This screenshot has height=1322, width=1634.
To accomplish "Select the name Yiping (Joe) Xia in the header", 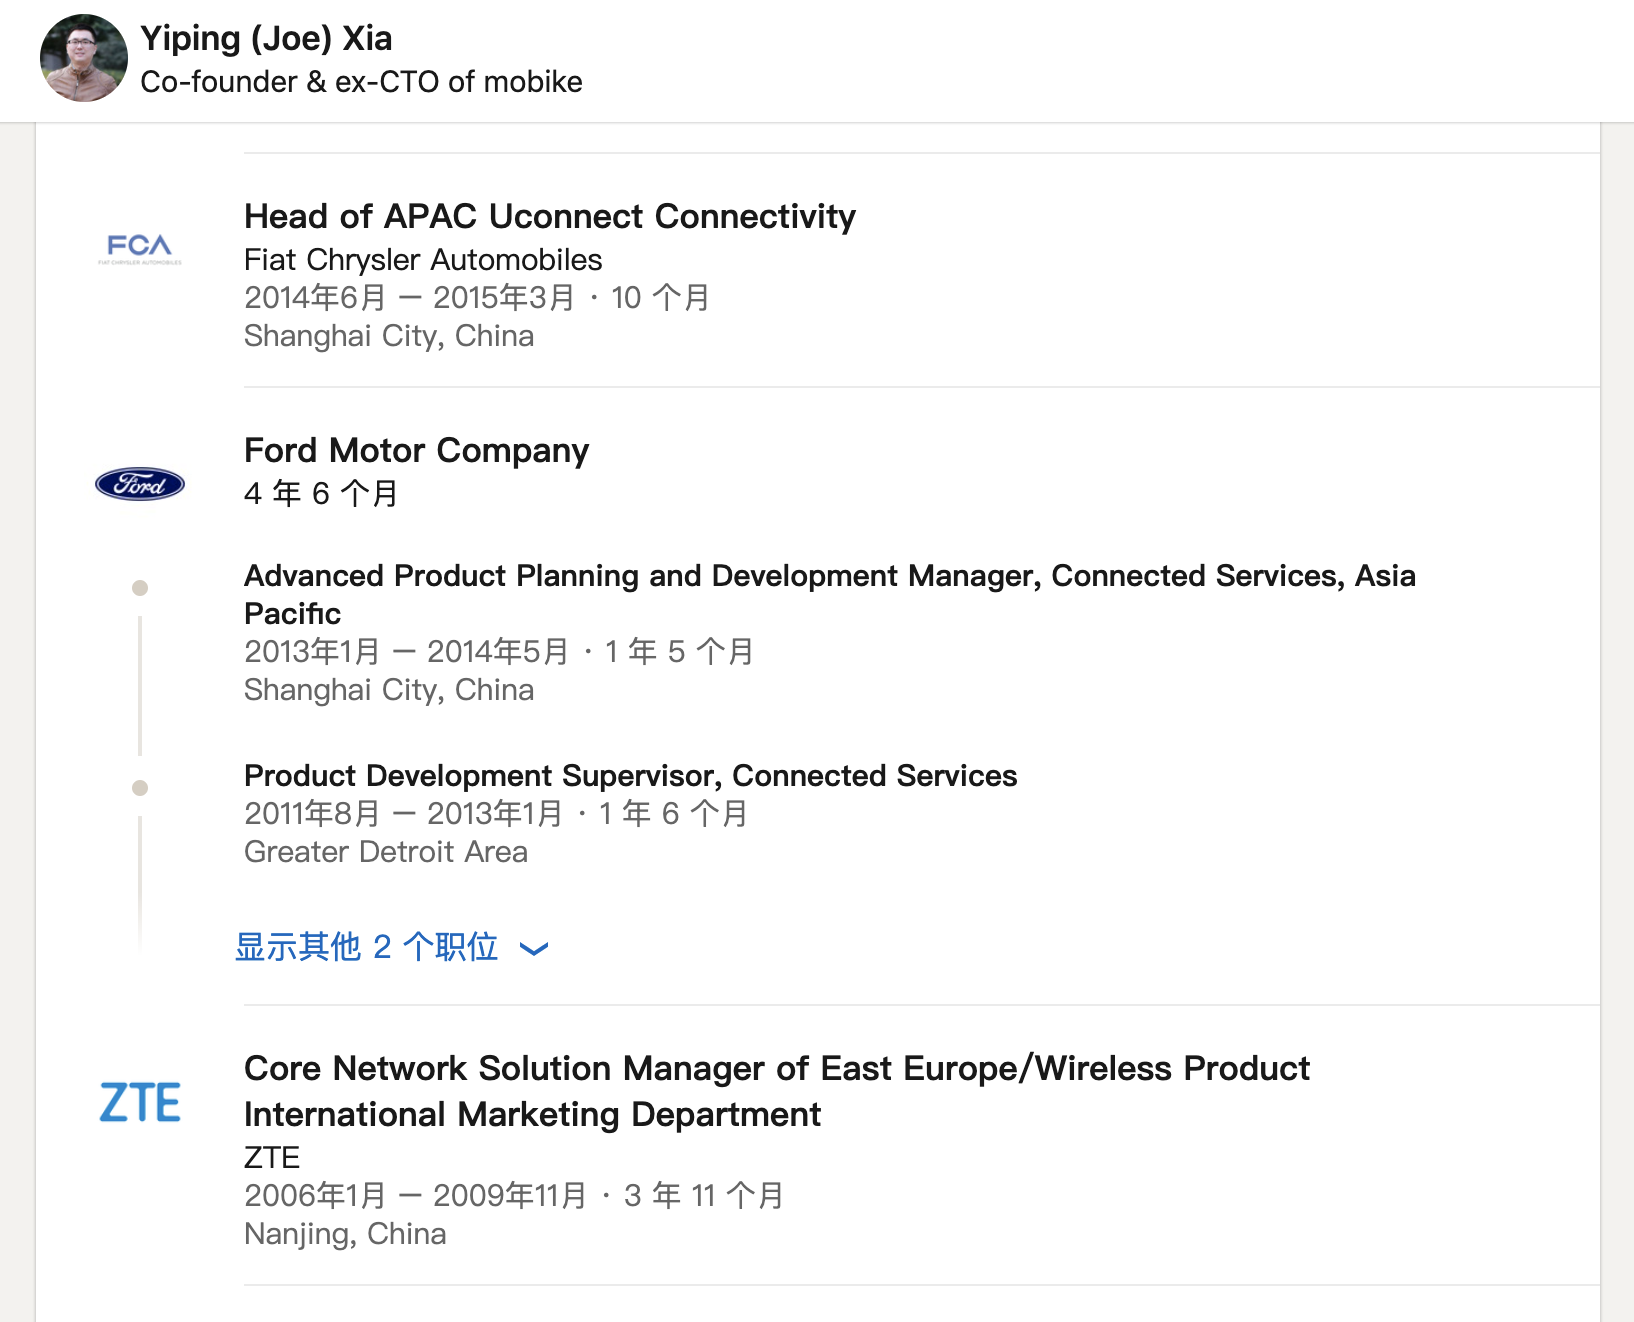I will tap(266, 38).
